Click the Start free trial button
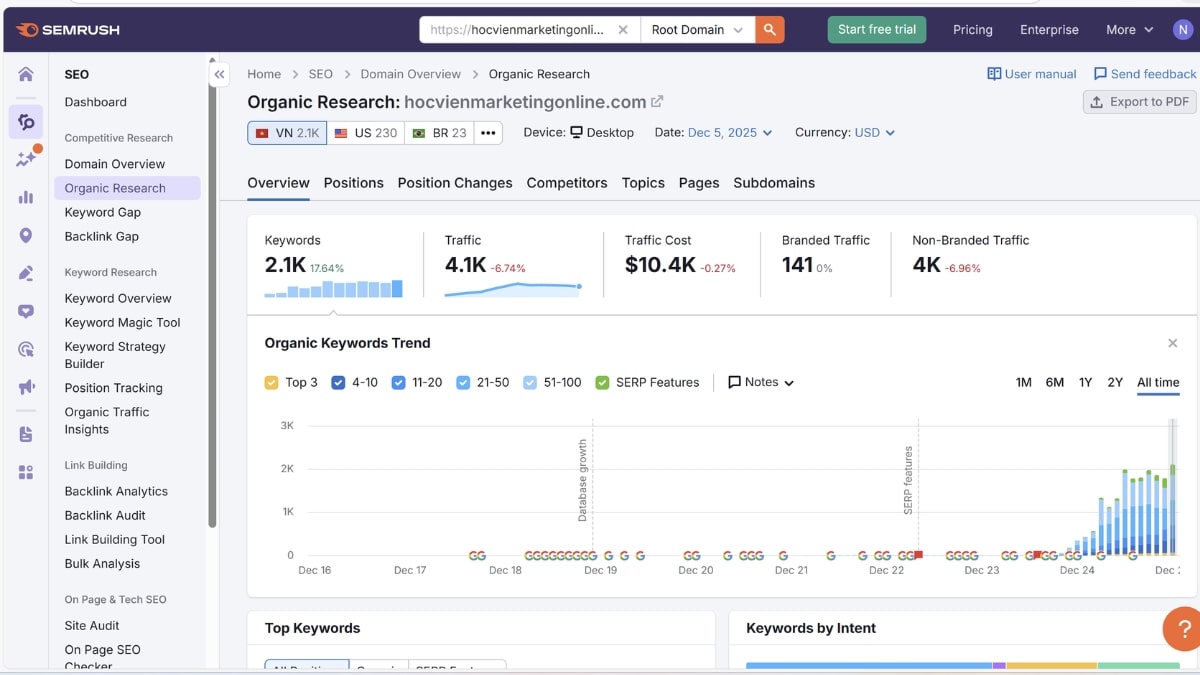Screen dimensions: 1200x675 tap(877, 30)
